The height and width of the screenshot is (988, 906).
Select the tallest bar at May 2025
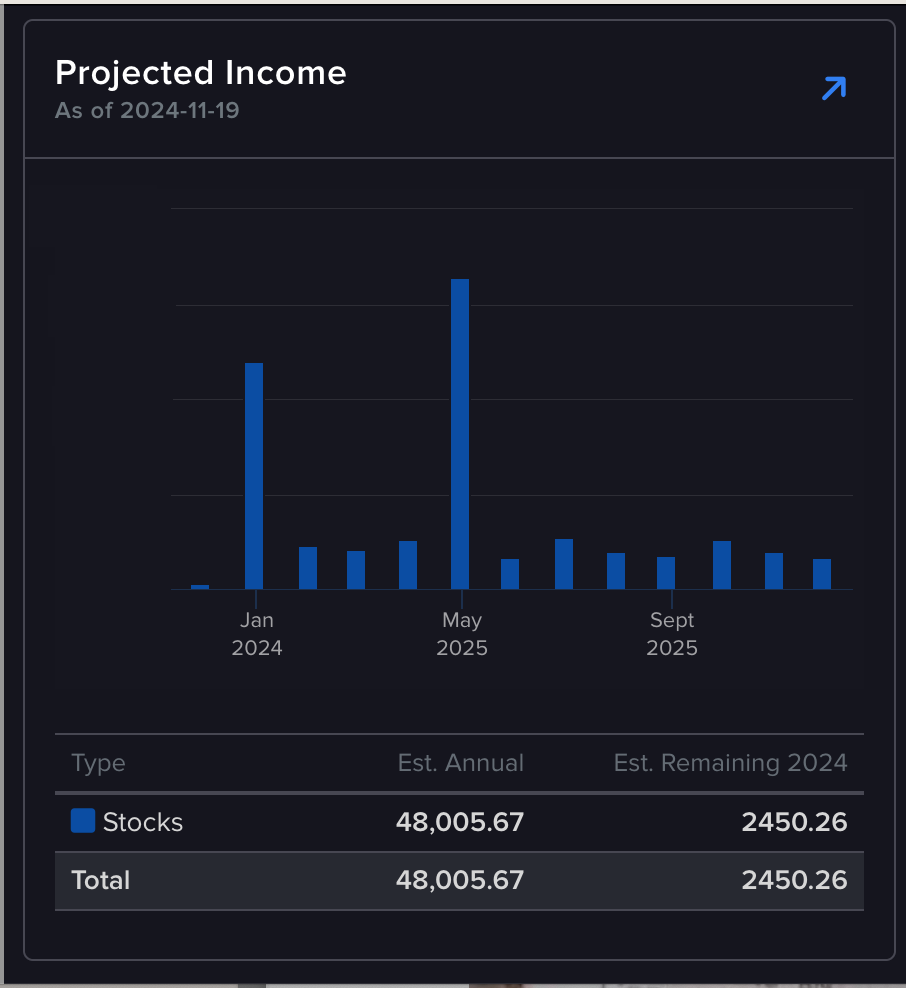[x=460, y=433]
